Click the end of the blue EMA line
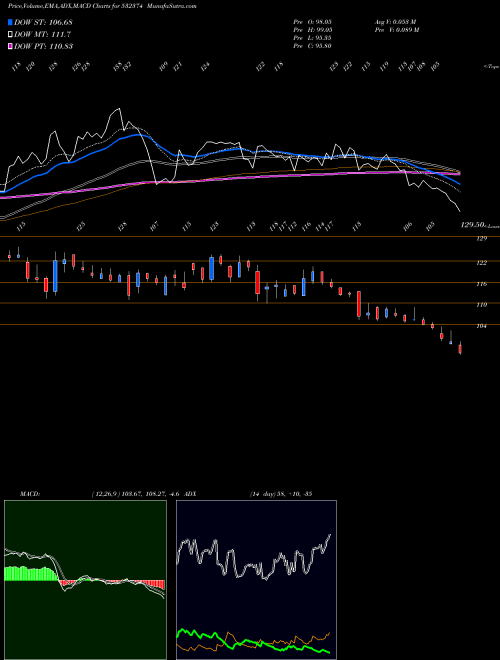 tap(459, 184)
